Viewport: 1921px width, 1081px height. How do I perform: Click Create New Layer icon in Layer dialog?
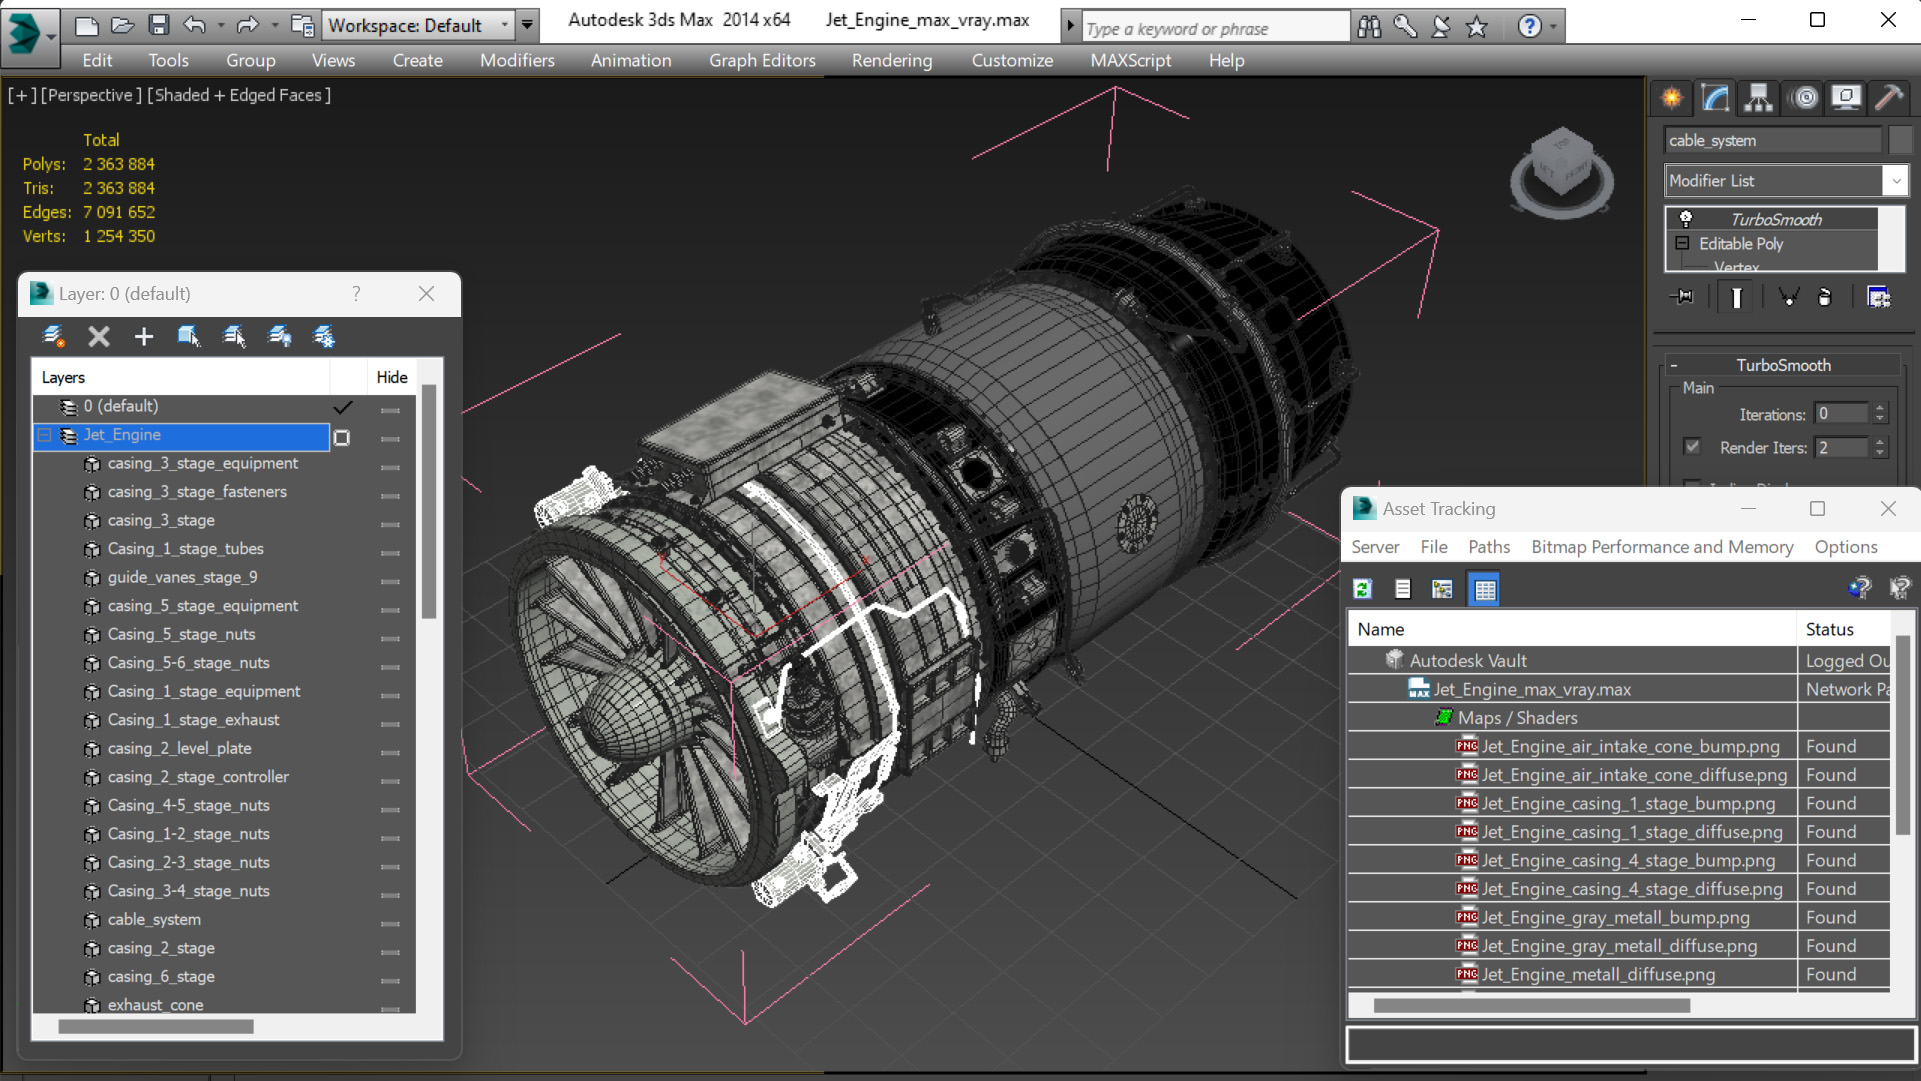pyautogui.click(x=54, y=336)
